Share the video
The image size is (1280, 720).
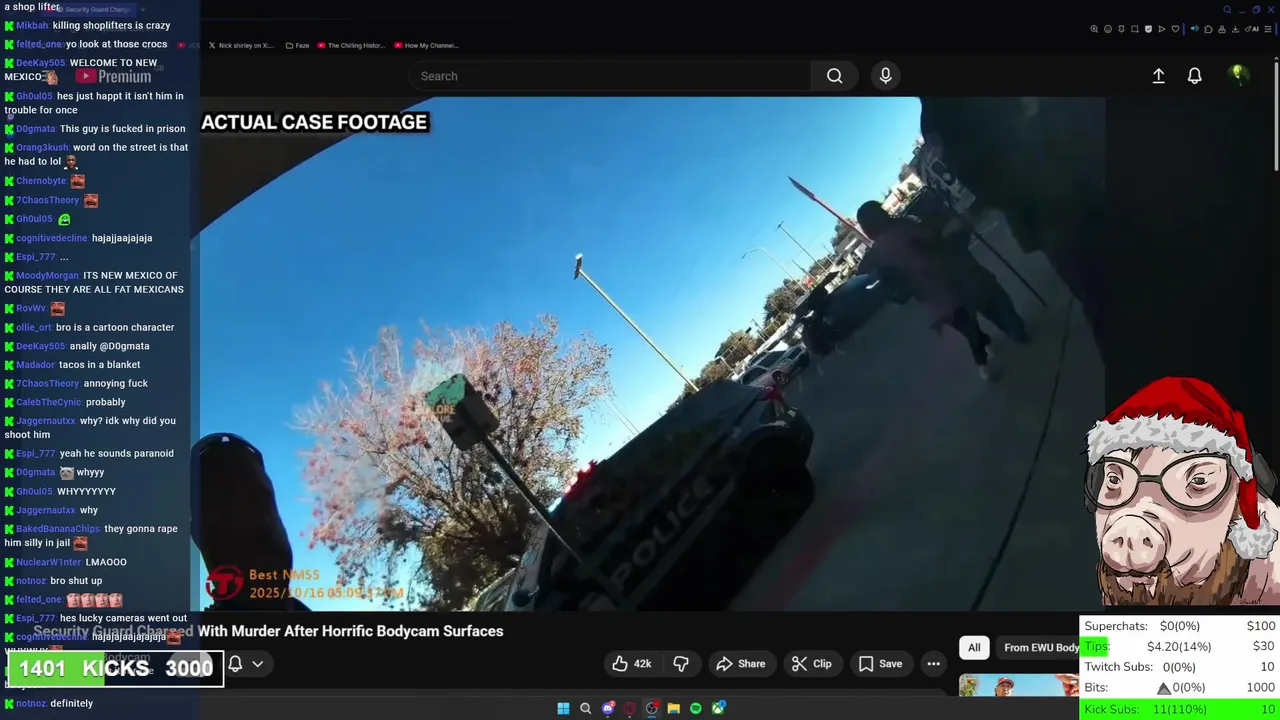(740, 664)
